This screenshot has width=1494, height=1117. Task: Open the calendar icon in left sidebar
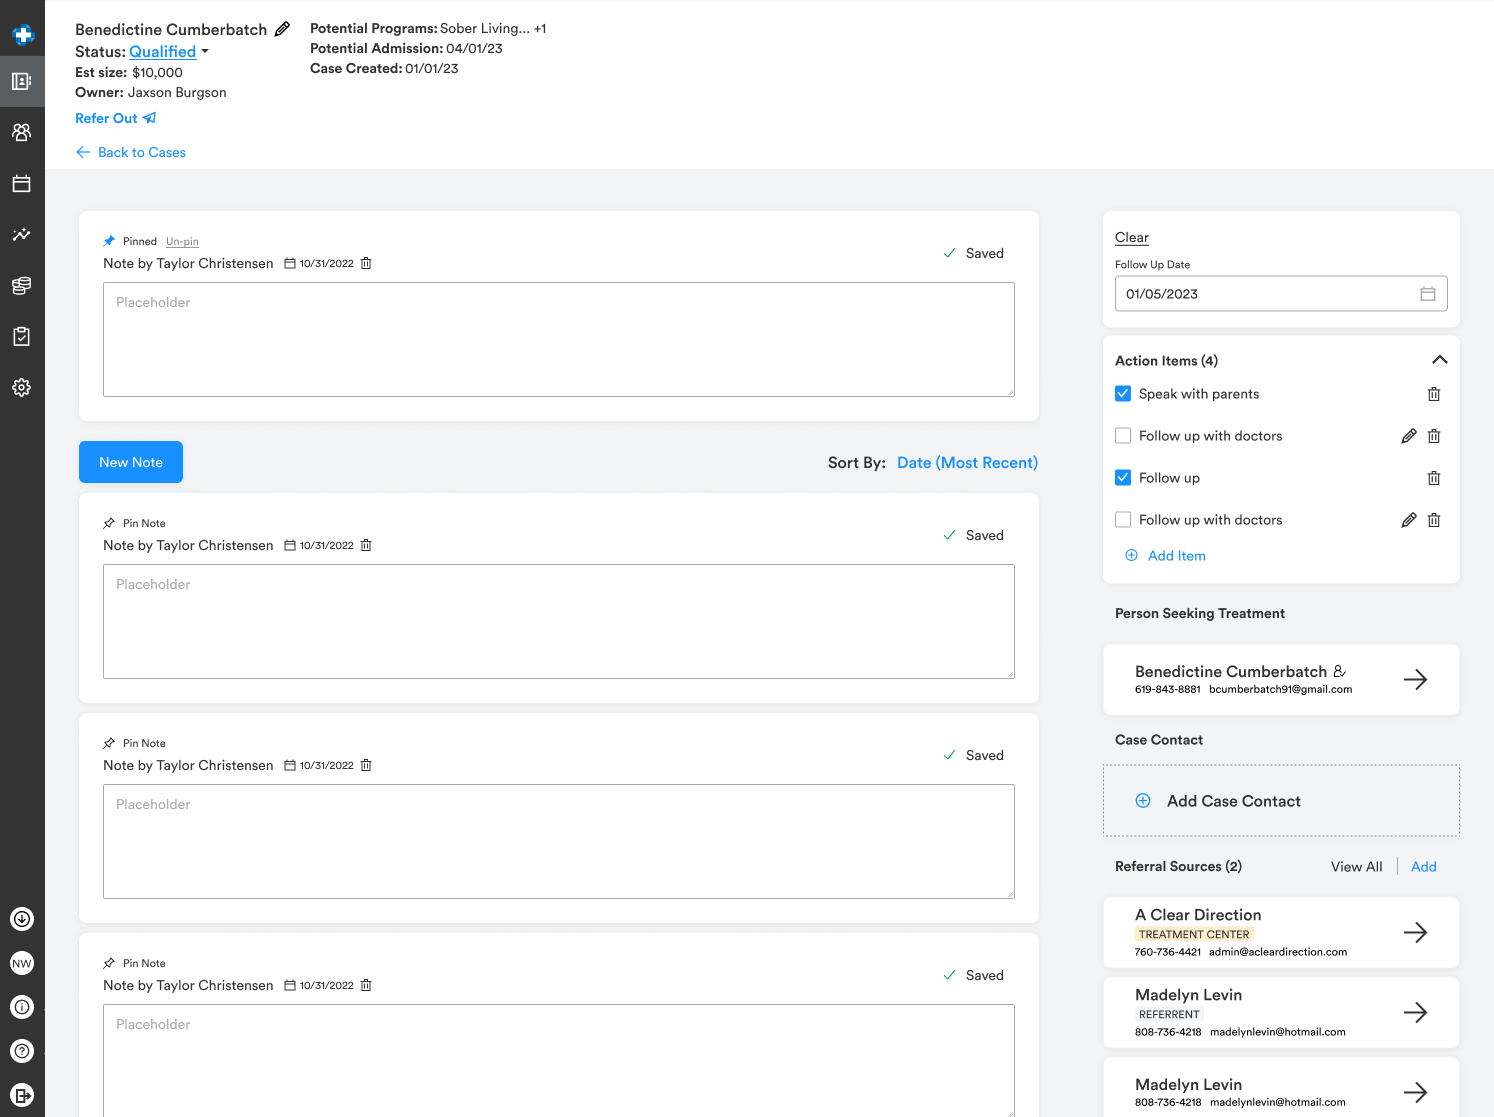tap(22, 184)
